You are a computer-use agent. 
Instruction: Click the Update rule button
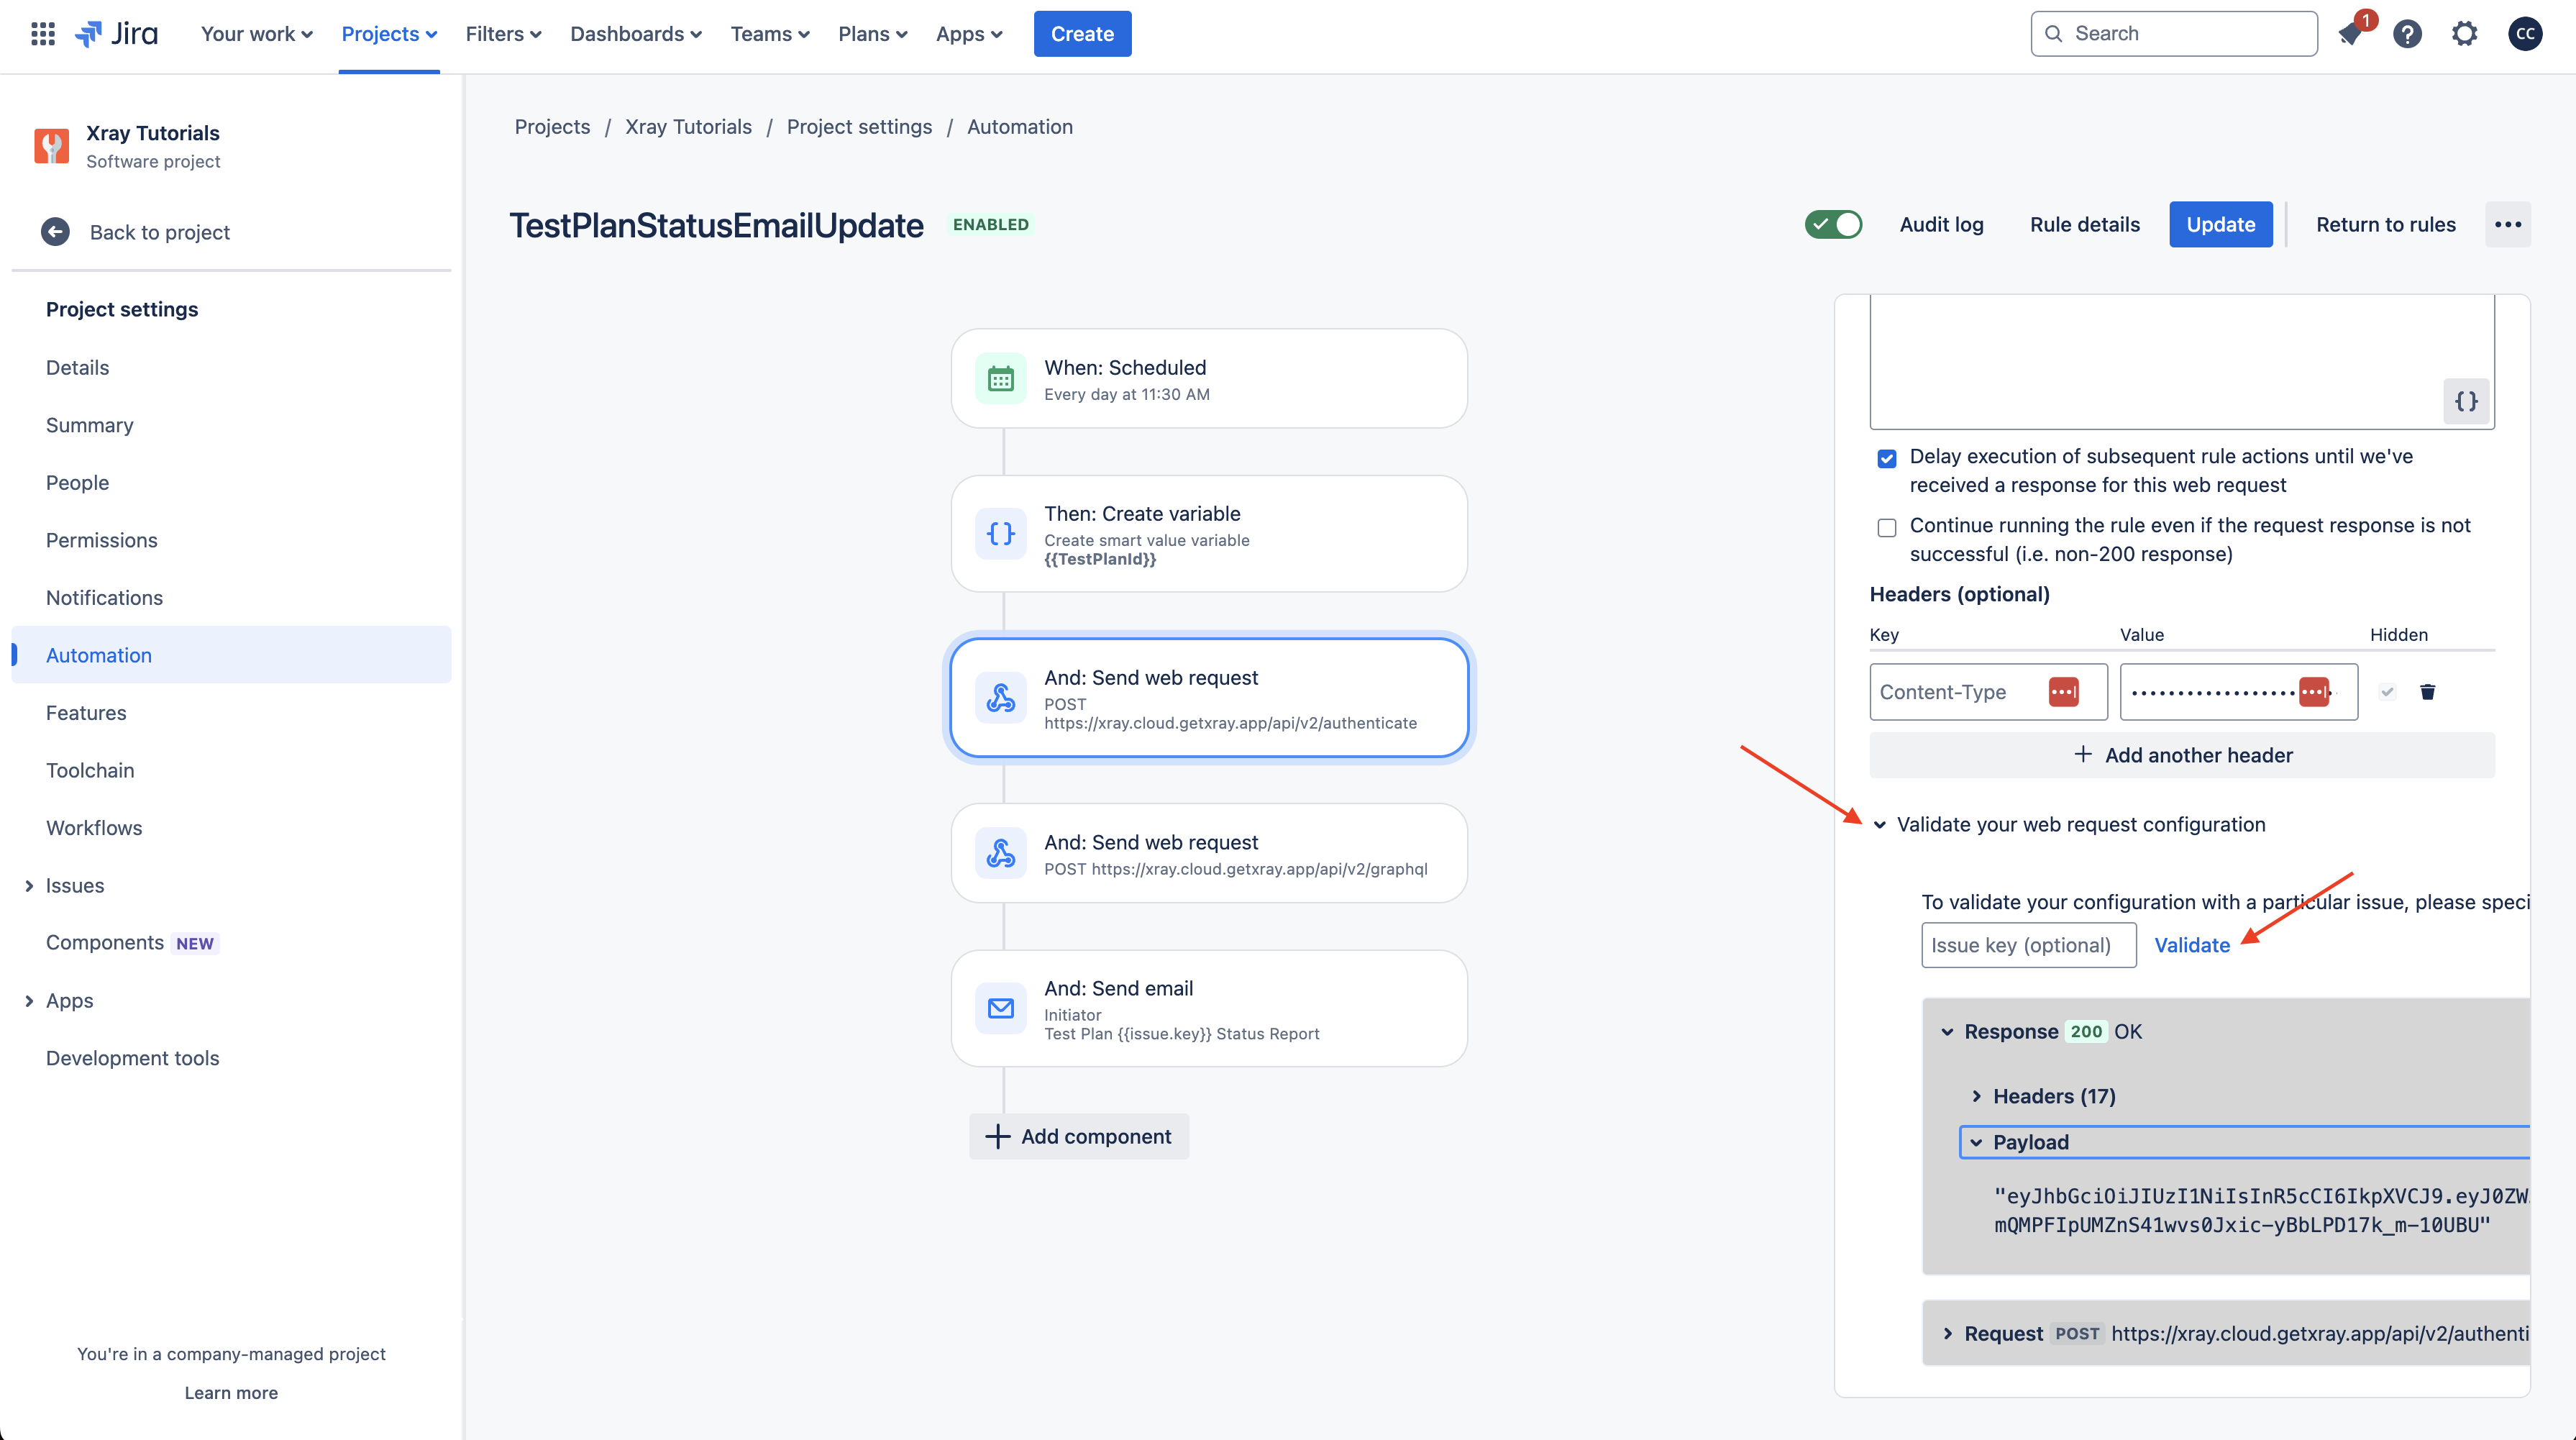(x=2220, y=224)
